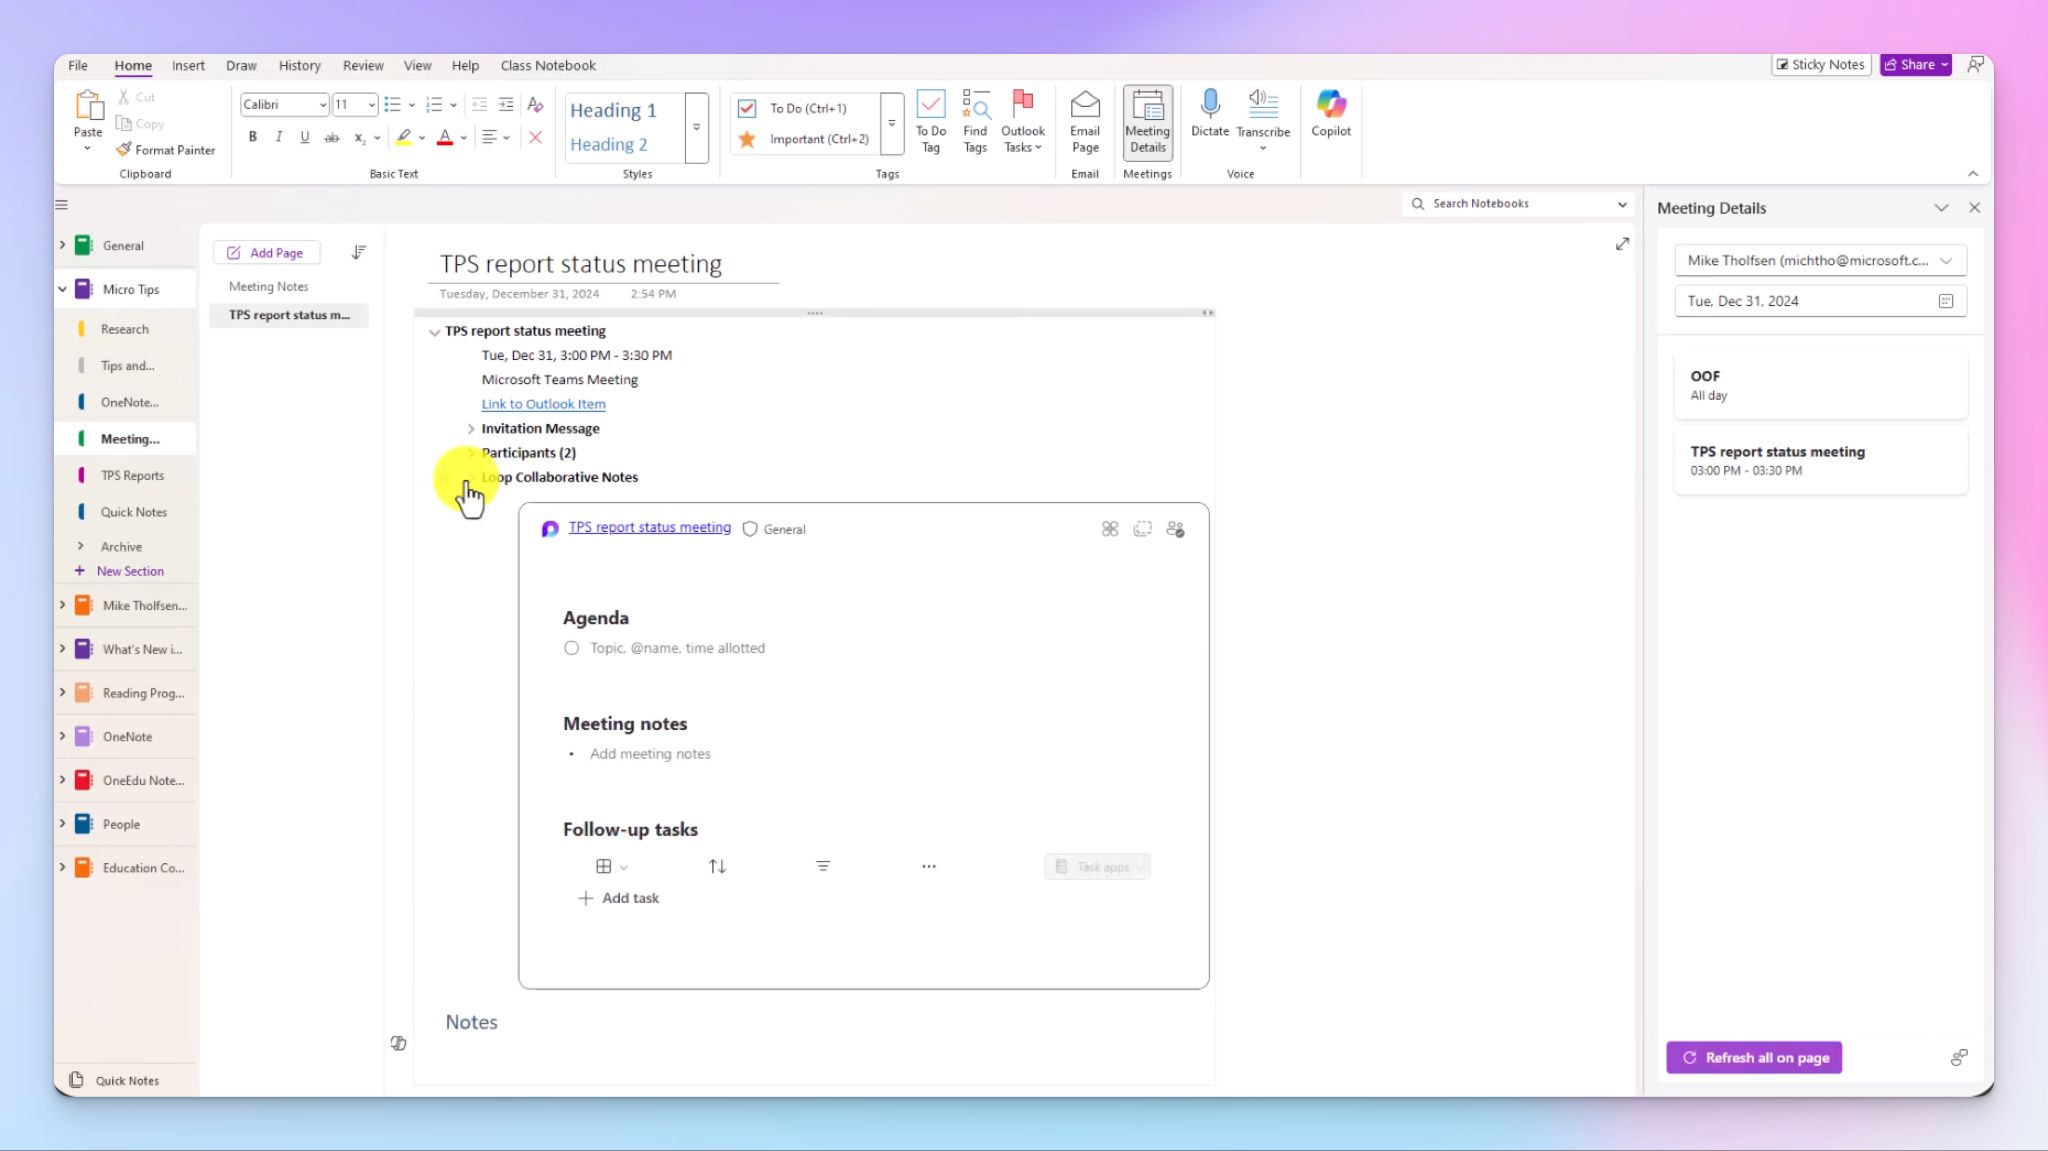Click Refresh all on page button
Screen dimensions: 2048x1151
click(1754, 1058)
